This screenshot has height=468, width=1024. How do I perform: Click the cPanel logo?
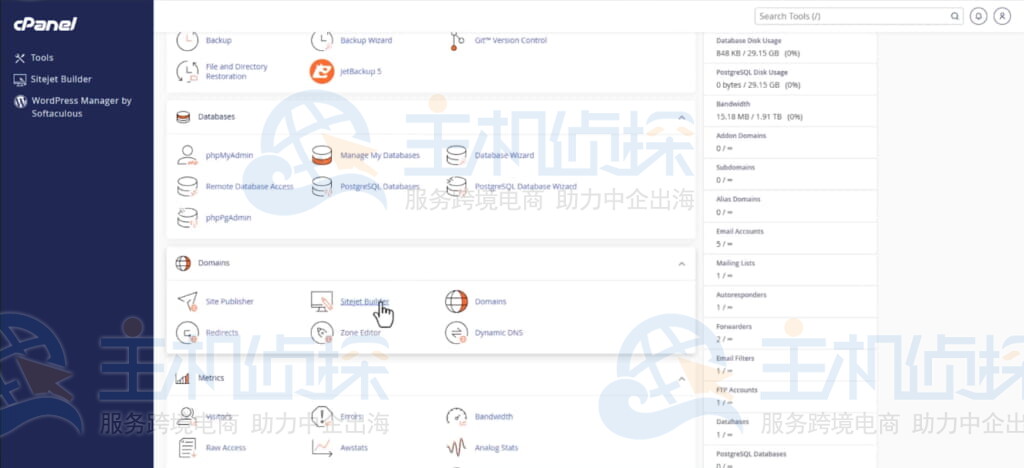coord(45,24)
